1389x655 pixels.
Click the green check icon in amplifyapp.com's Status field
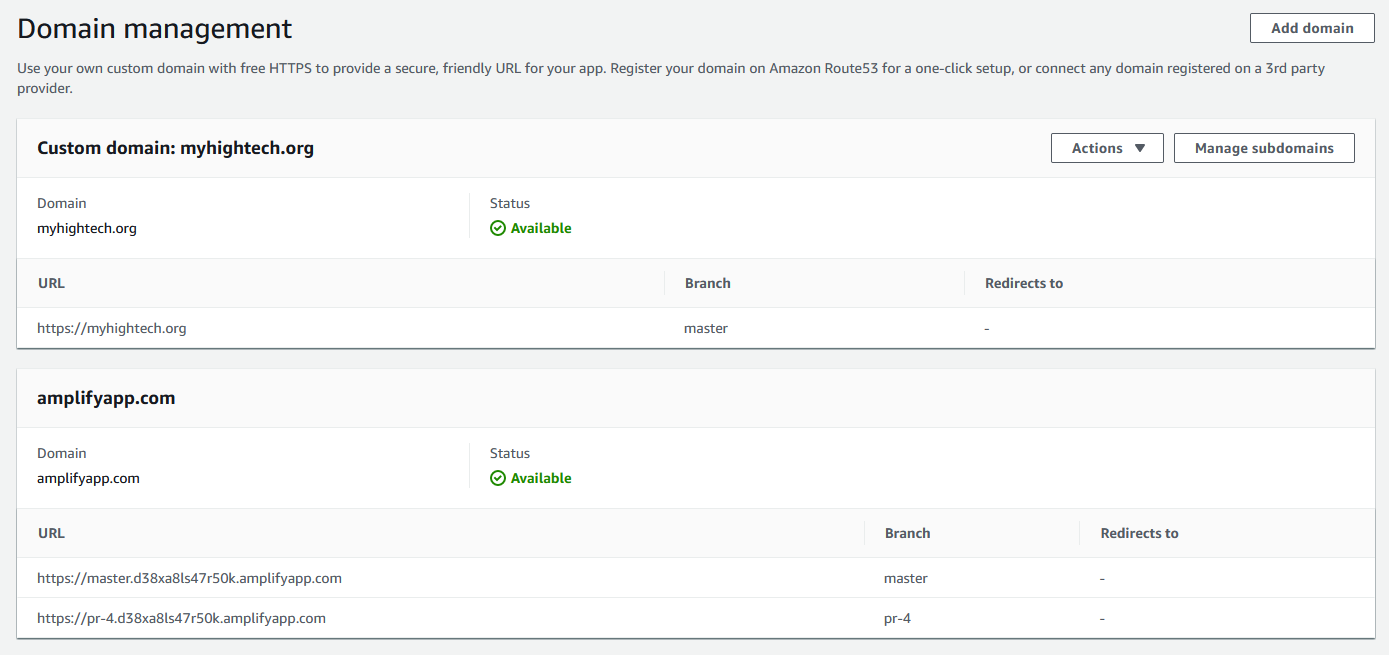click(498, 478)
